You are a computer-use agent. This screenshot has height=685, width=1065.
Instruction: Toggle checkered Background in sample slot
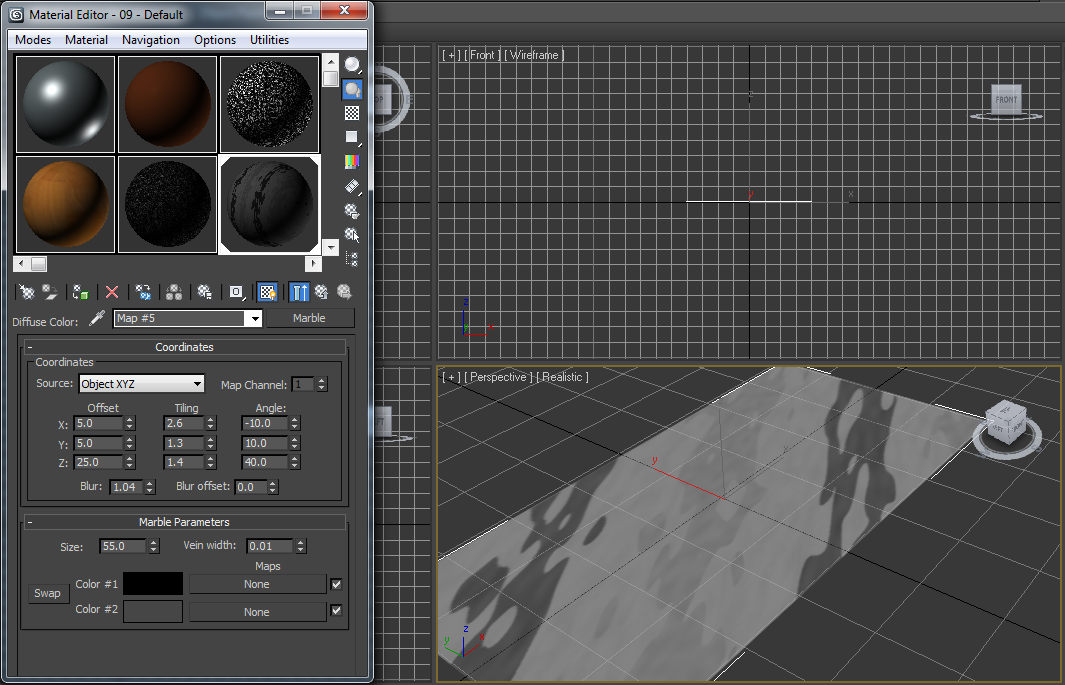353,113
